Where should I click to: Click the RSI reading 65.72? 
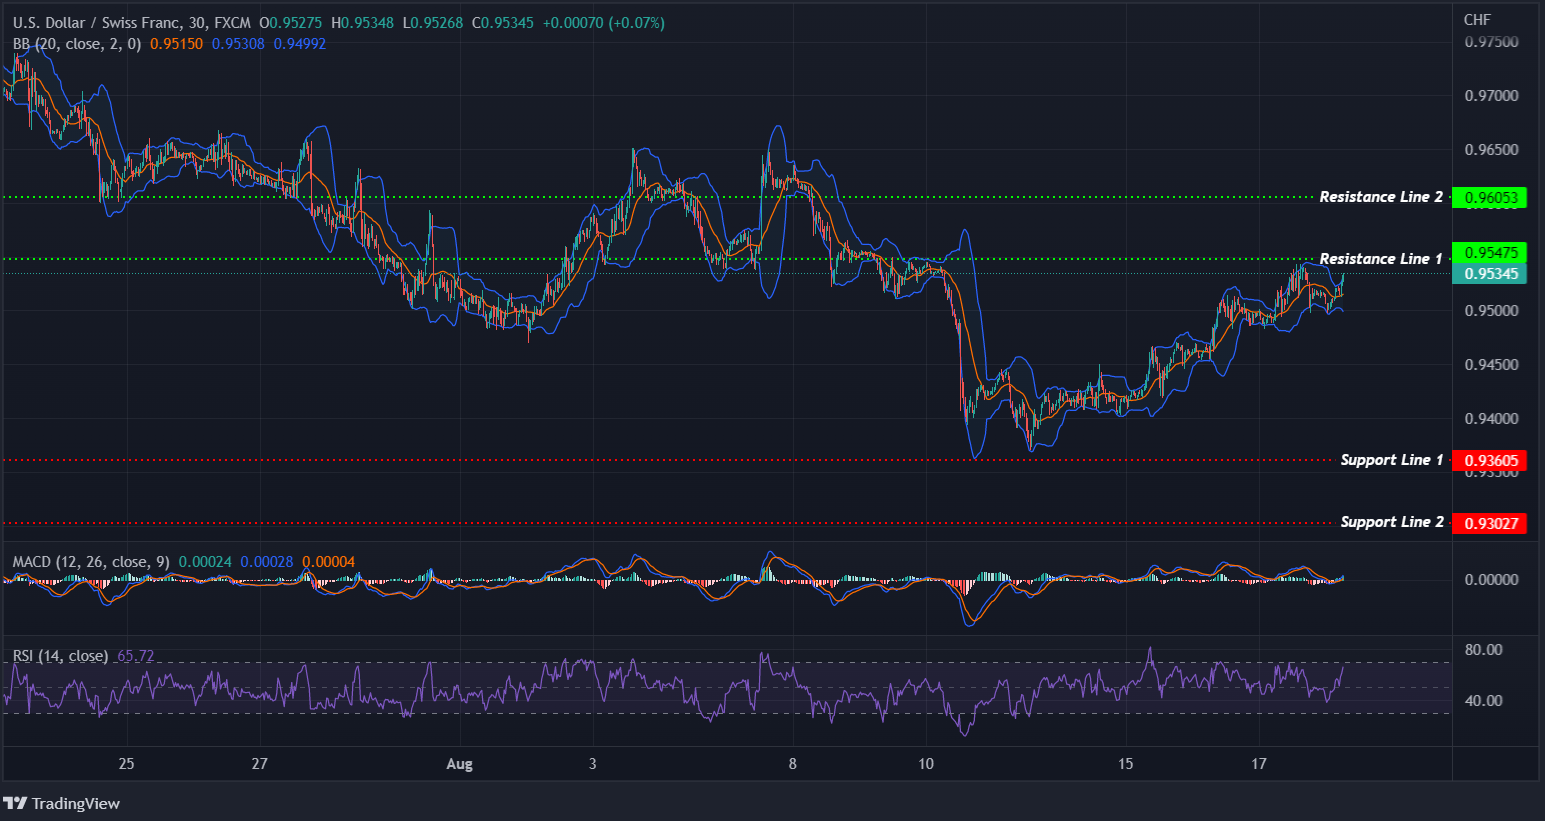(x=134, y=656)
